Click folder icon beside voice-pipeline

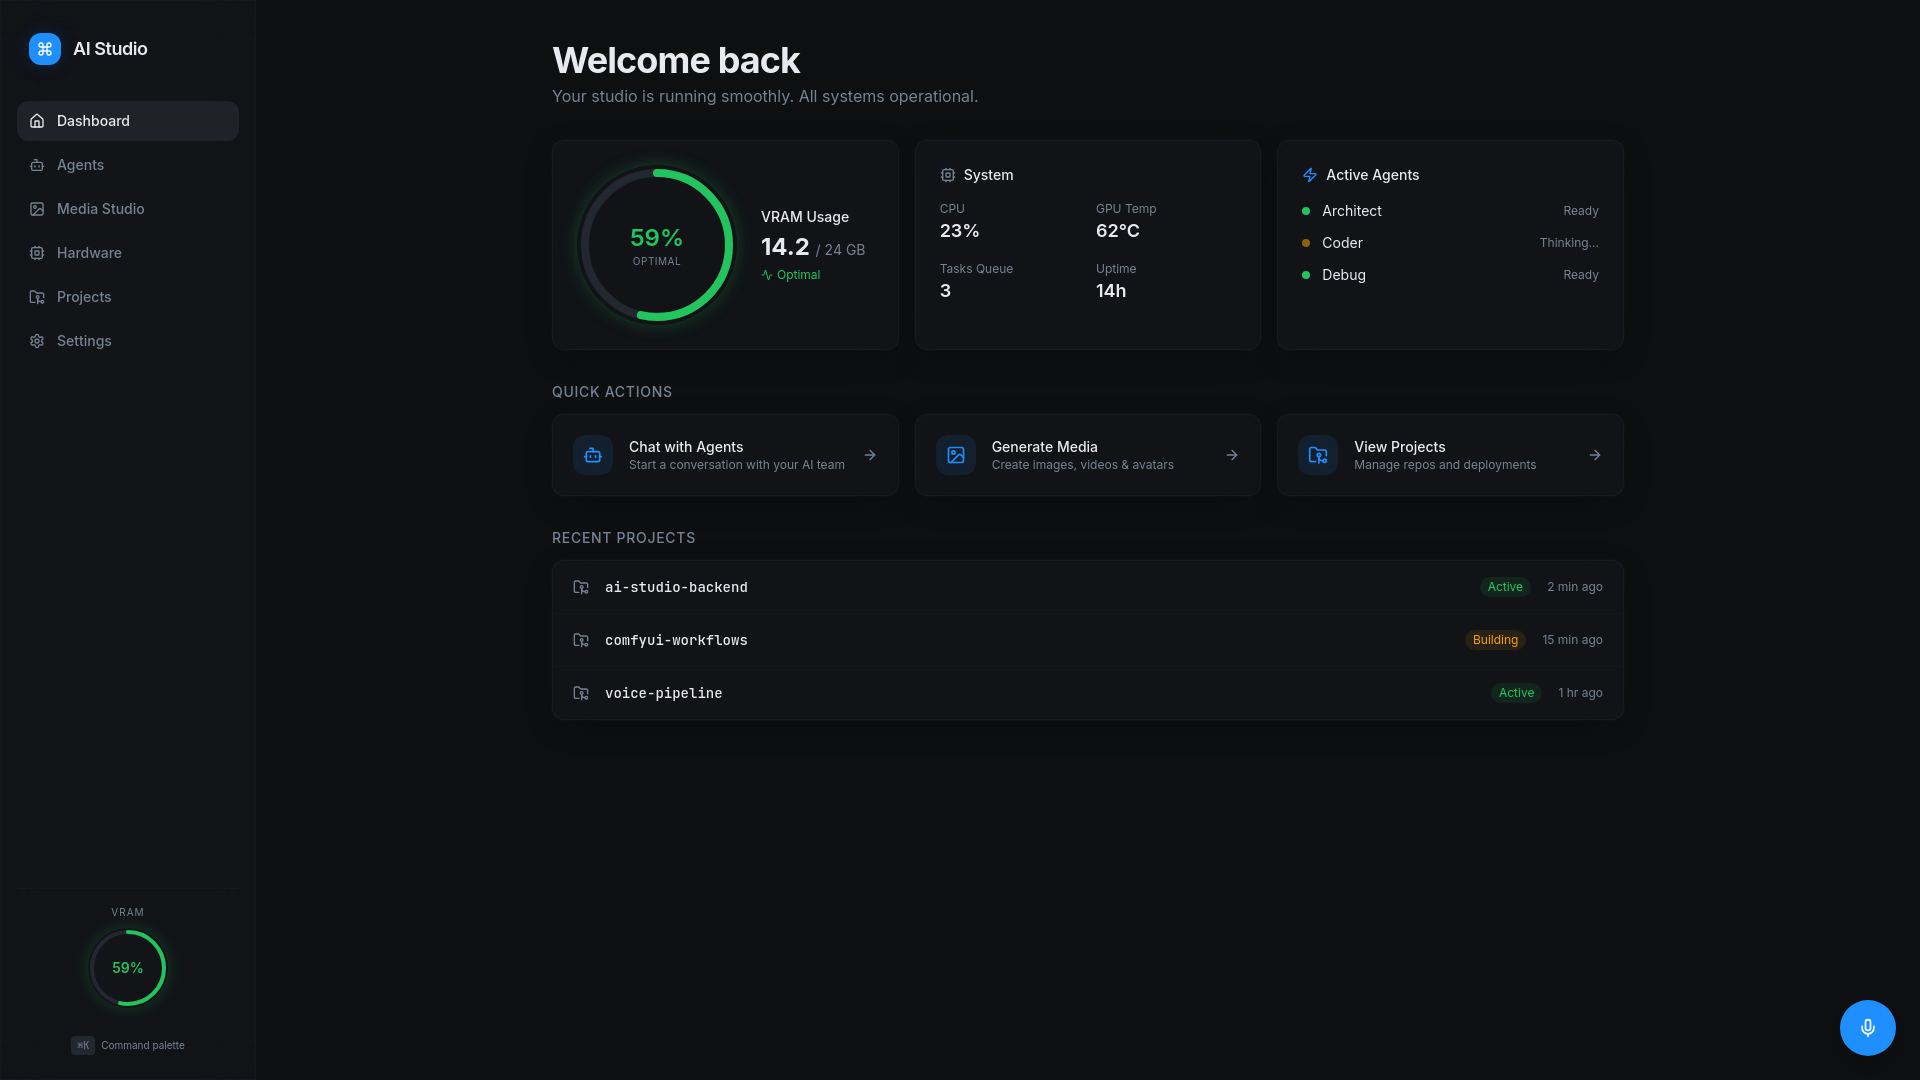coord(581,693)
